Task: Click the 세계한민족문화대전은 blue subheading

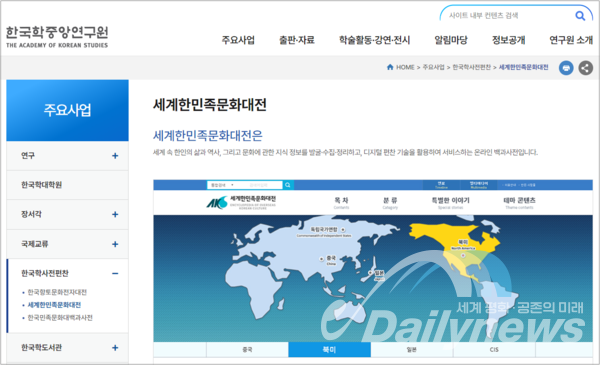Action: 208,135
